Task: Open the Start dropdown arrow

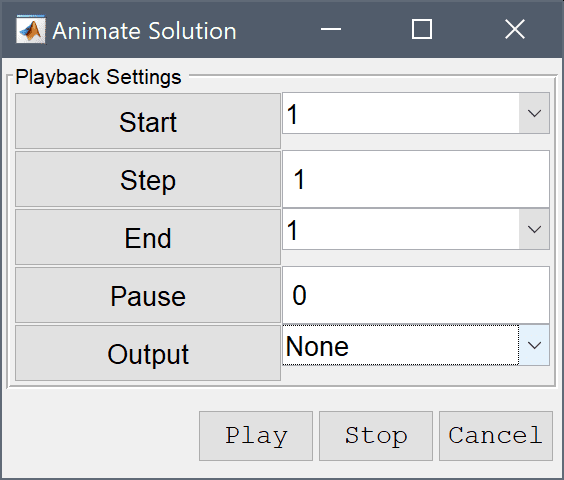Action: click(534, 113)
